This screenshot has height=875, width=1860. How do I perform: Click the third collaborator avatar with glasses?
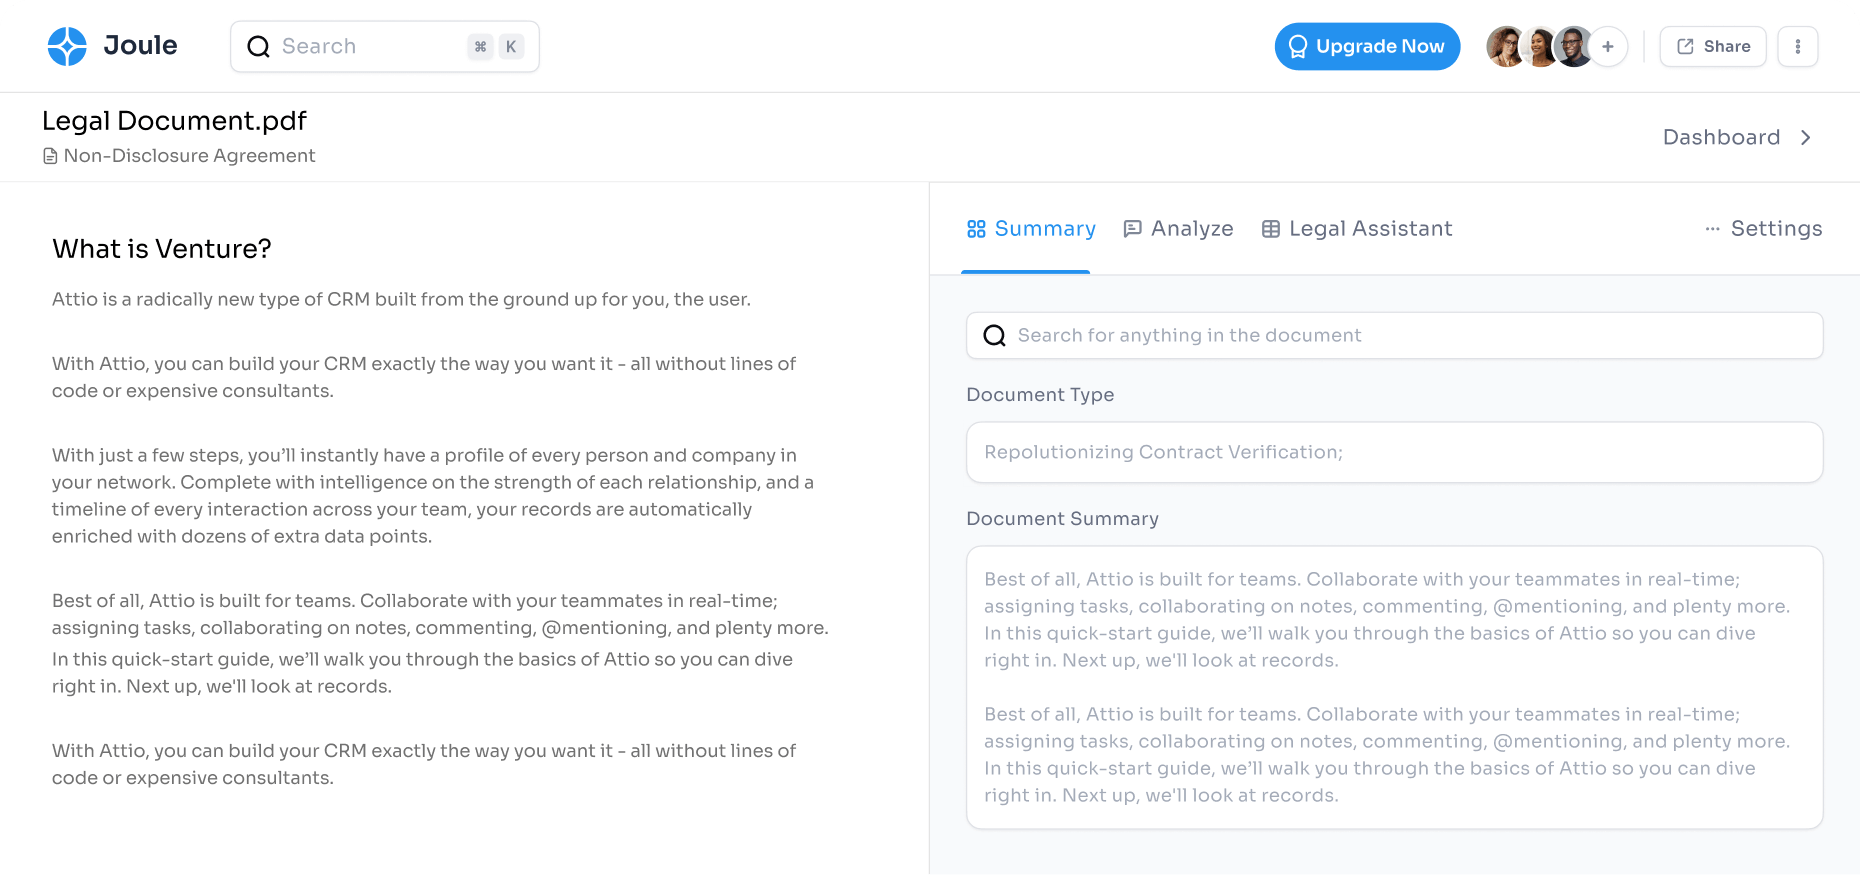click(1573, 47)
